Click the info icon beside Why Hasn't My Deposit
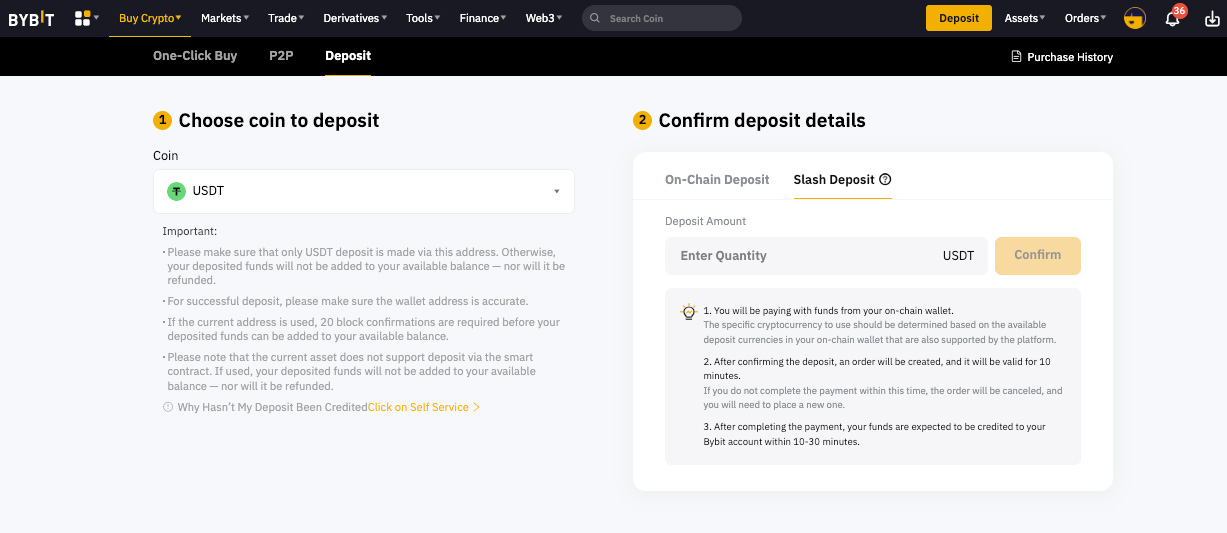This screenshot has width=1227, height=533. click(168, 407)
